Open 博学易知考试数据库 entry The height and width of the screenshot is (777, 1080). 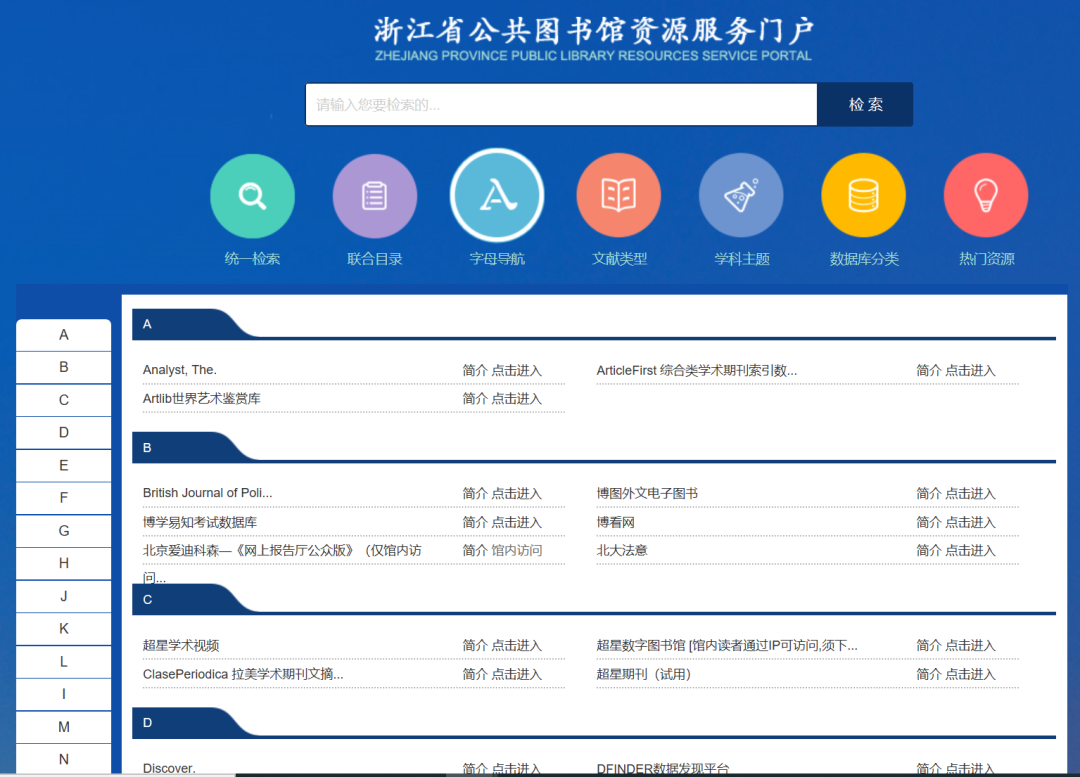point(200,522)
